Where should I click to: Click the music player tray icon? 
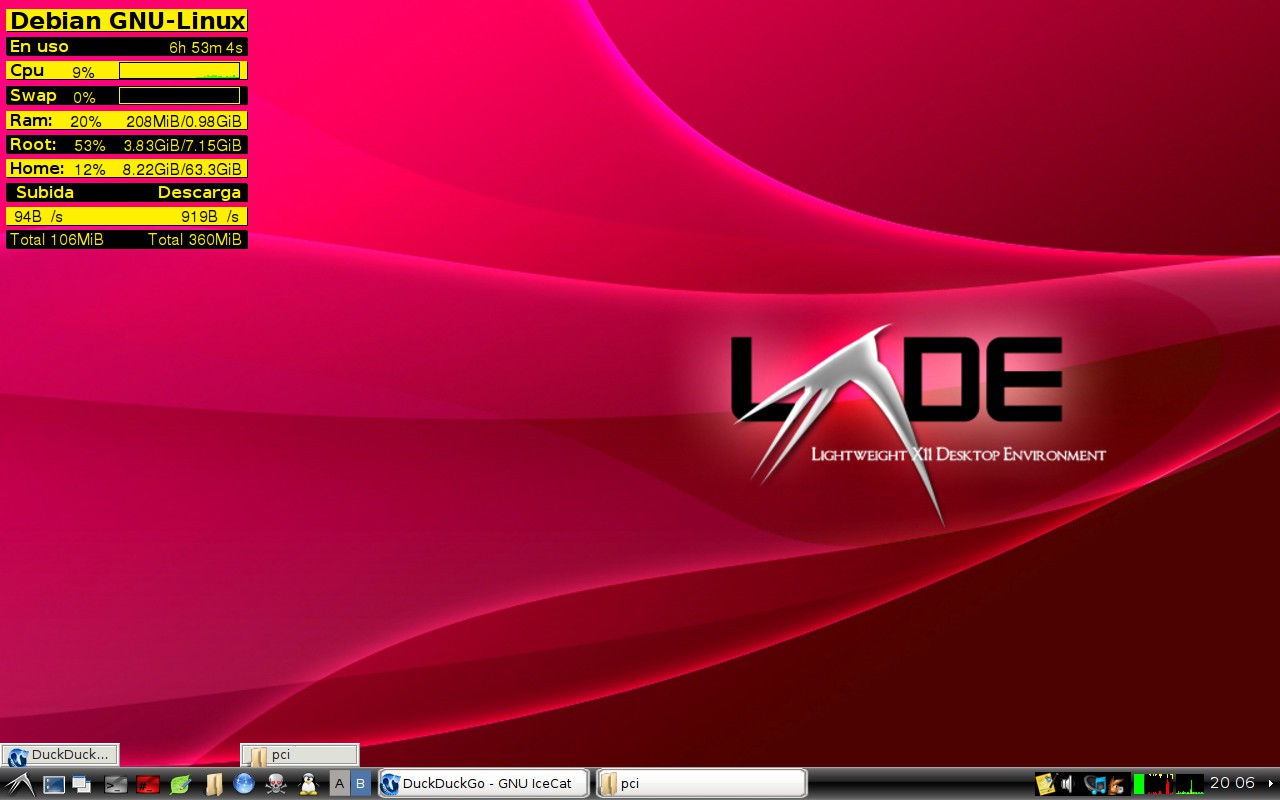pos(1095,784)
